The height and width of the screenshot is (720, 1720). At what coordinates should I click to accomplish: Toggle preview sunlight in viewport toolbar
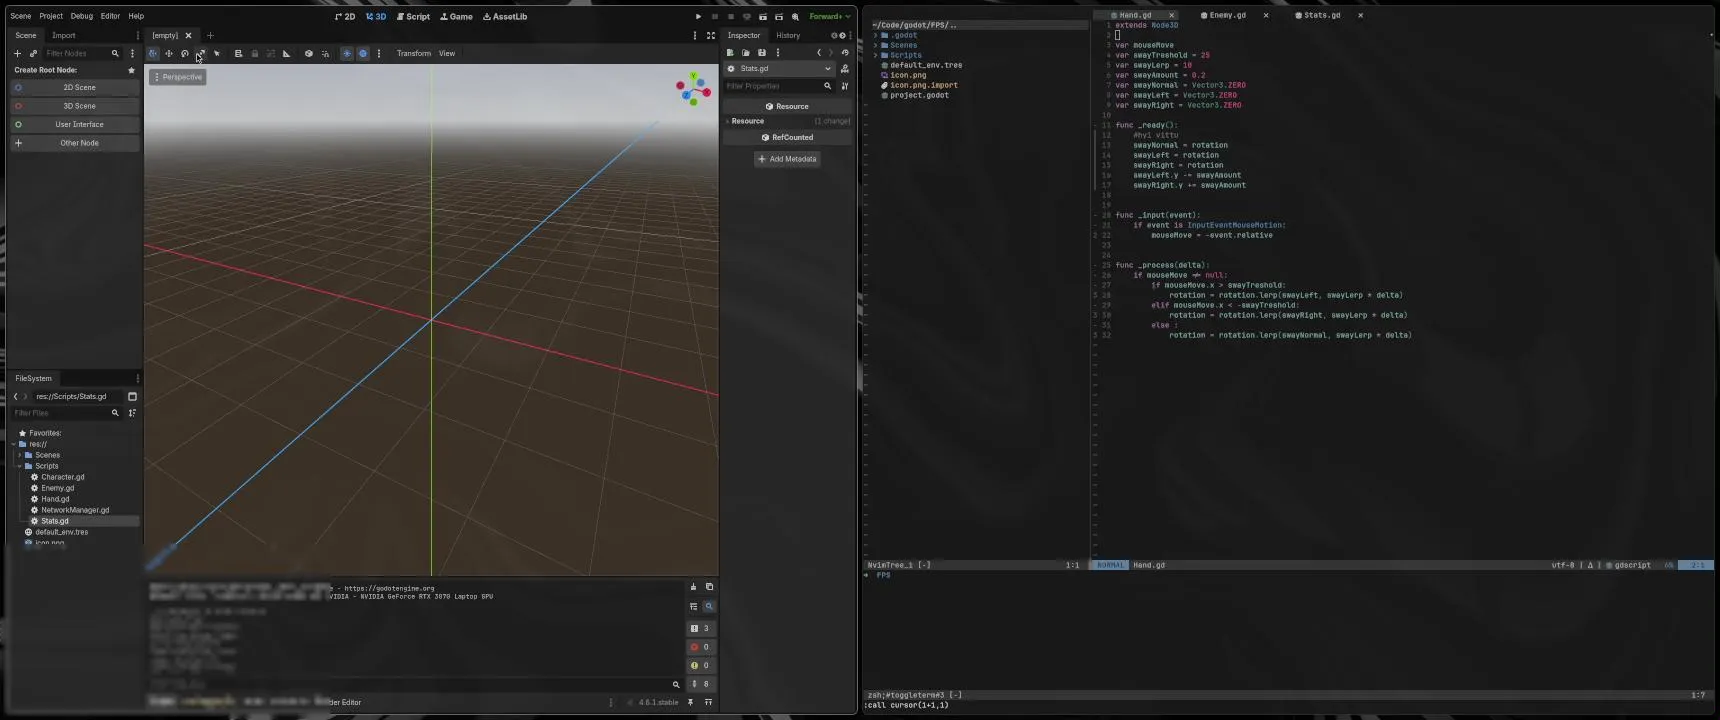[x=347, y=53]
